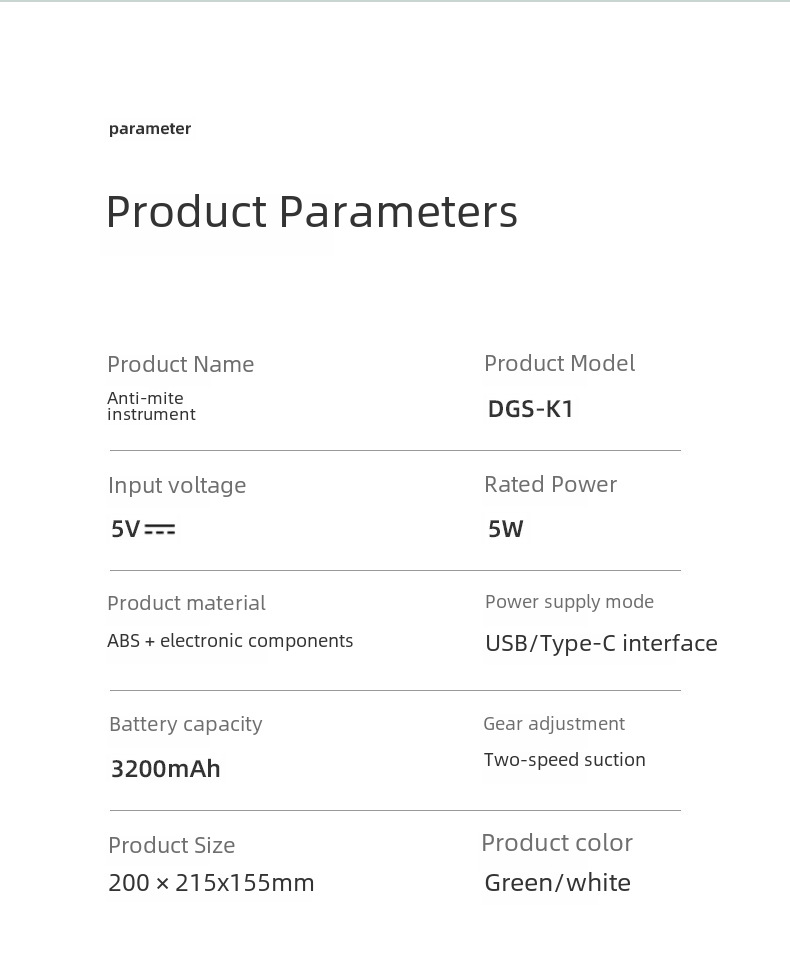Click the "Product Name" label
This screenshot has width=790, height=966.
pyautogui.click(x=180, y=365)
